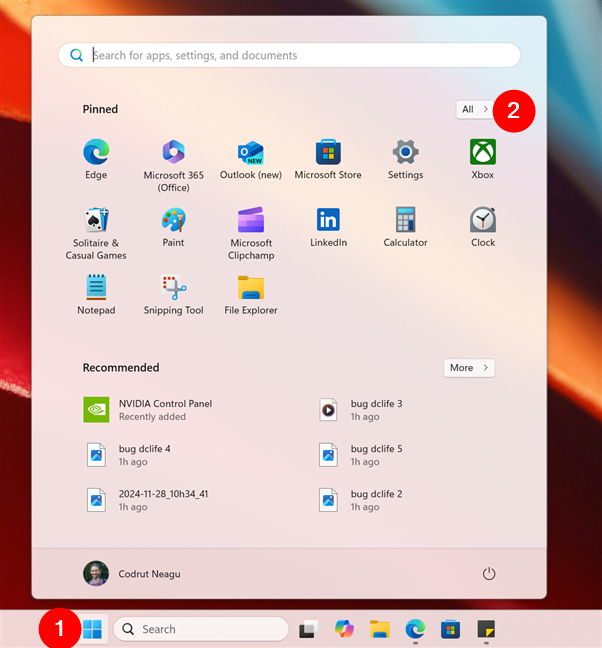Launch the Paint app
The width and height of the screenshot is (602, 648).
point(174,227)
